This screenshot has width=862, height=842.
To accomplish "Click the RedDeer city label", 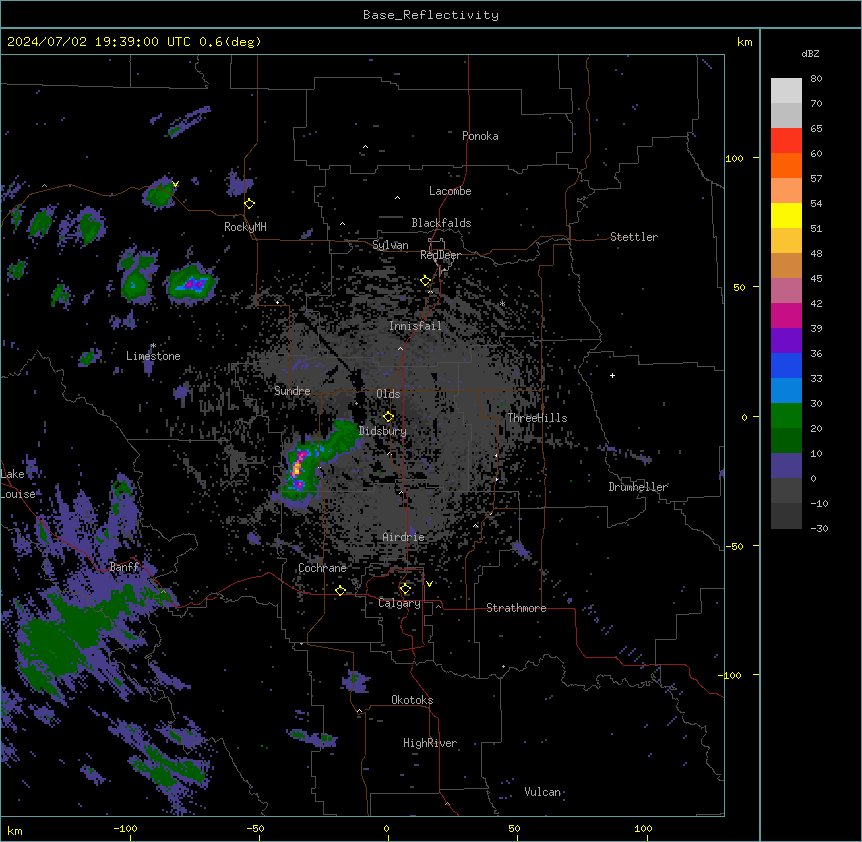I will [440, 255].
